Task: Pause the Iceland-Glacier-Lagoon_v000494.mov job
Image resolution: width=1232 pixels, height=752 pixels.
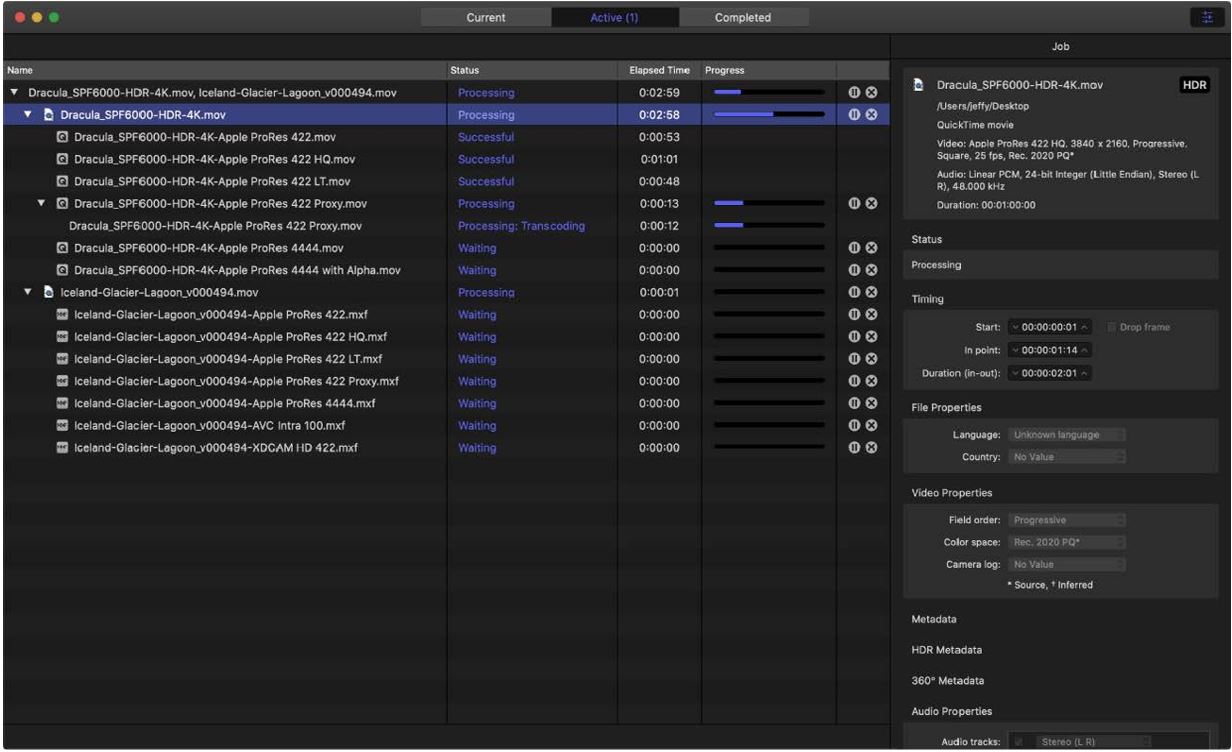Action: 855,293
